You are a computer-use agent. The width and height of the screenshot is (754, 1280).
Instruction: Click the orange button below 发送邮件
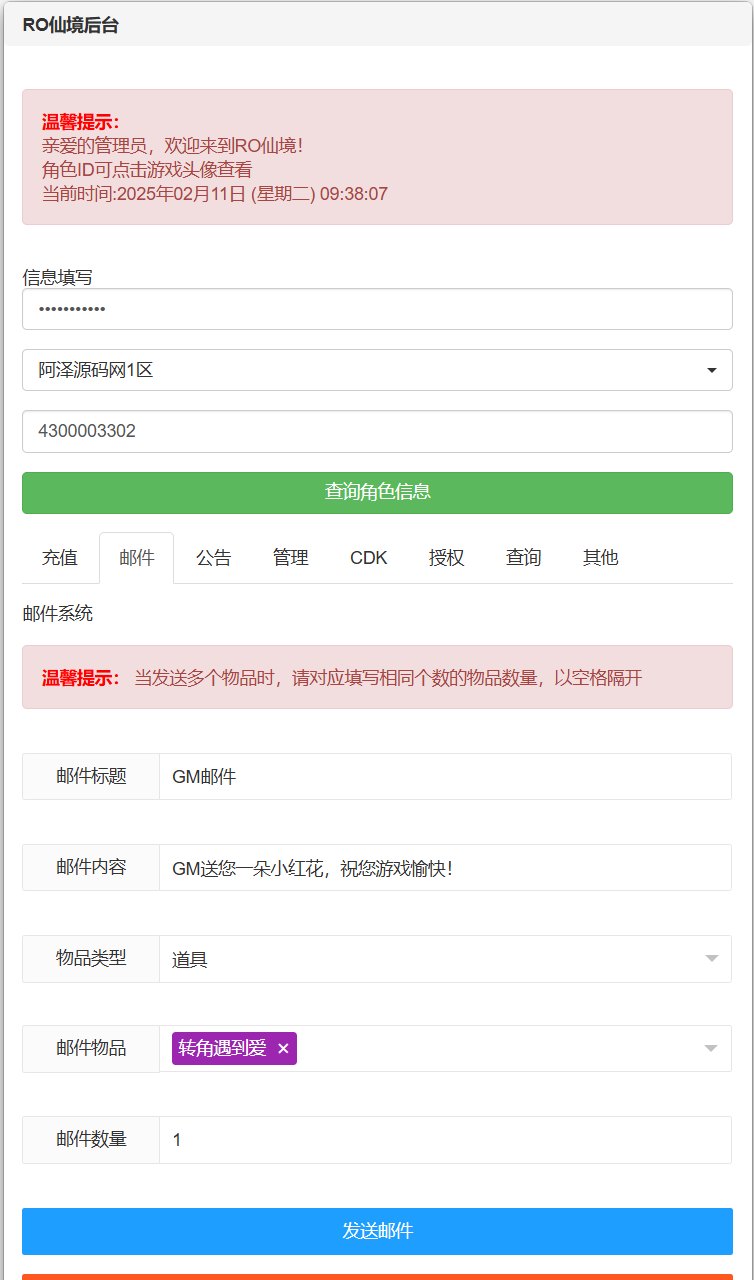click(x=377, y=1276)
